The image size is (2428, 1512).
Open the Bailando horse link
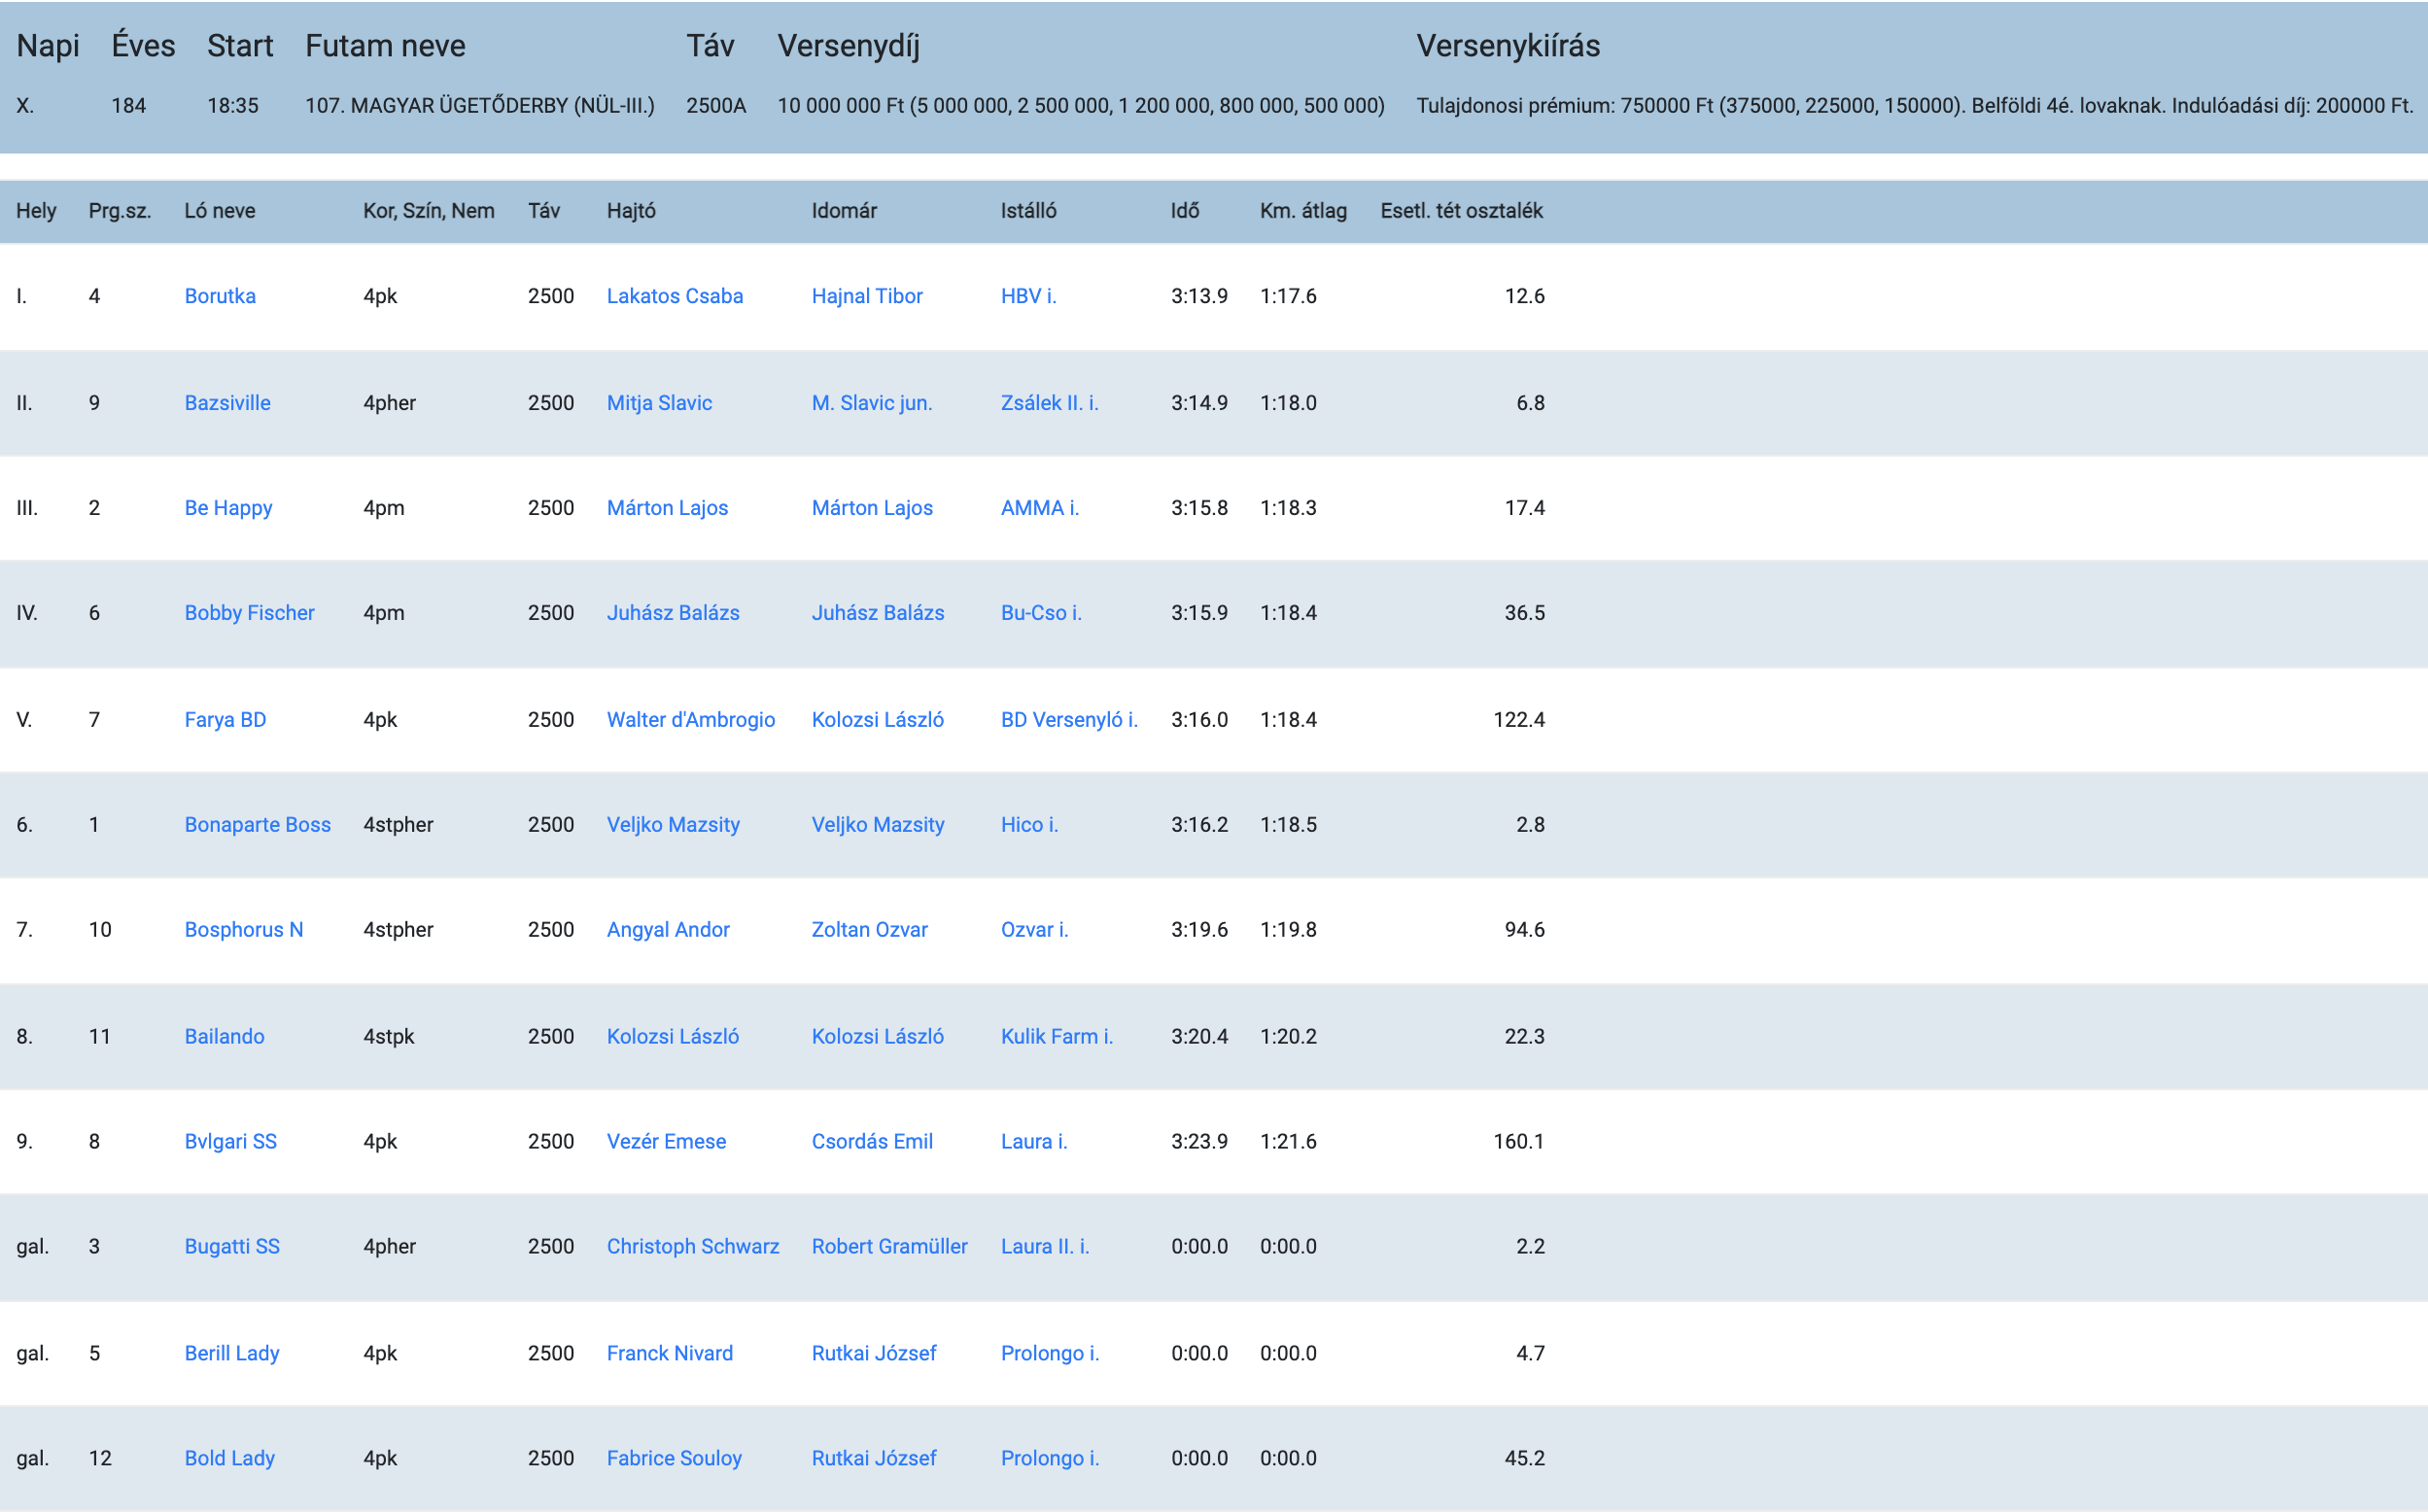point(224,1037)
